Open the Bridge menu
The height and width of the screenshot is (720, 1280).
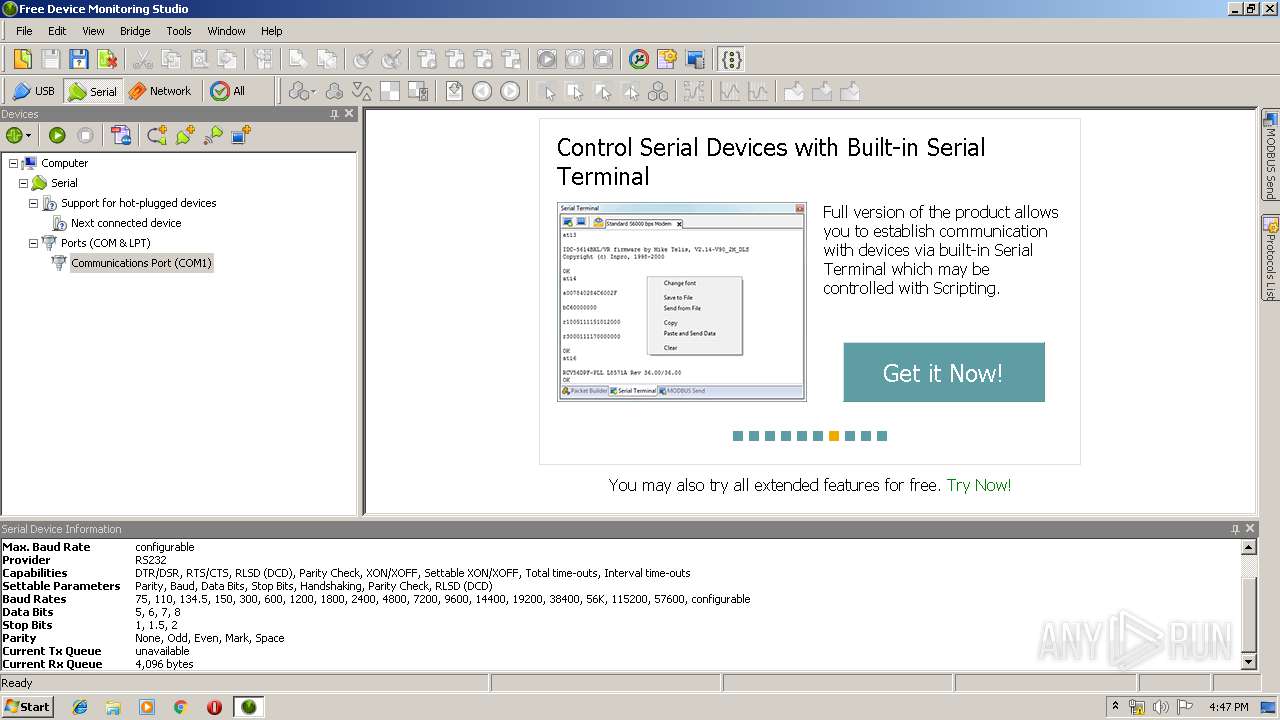(135, 31)
